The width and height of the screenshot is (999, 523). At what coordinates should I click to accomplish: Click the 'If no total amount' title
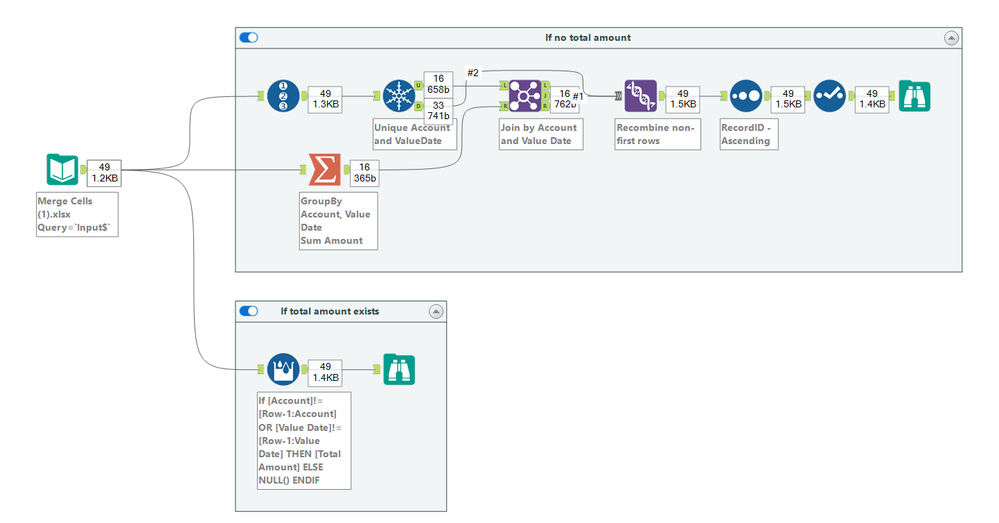[x=588, y=38]
